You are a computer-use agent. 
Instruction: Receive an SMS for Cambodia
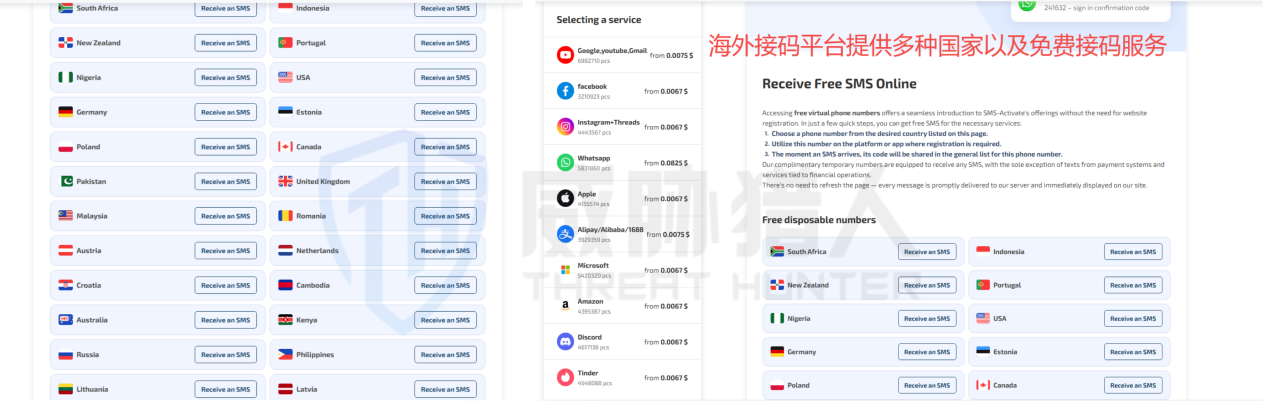(445, 285)
